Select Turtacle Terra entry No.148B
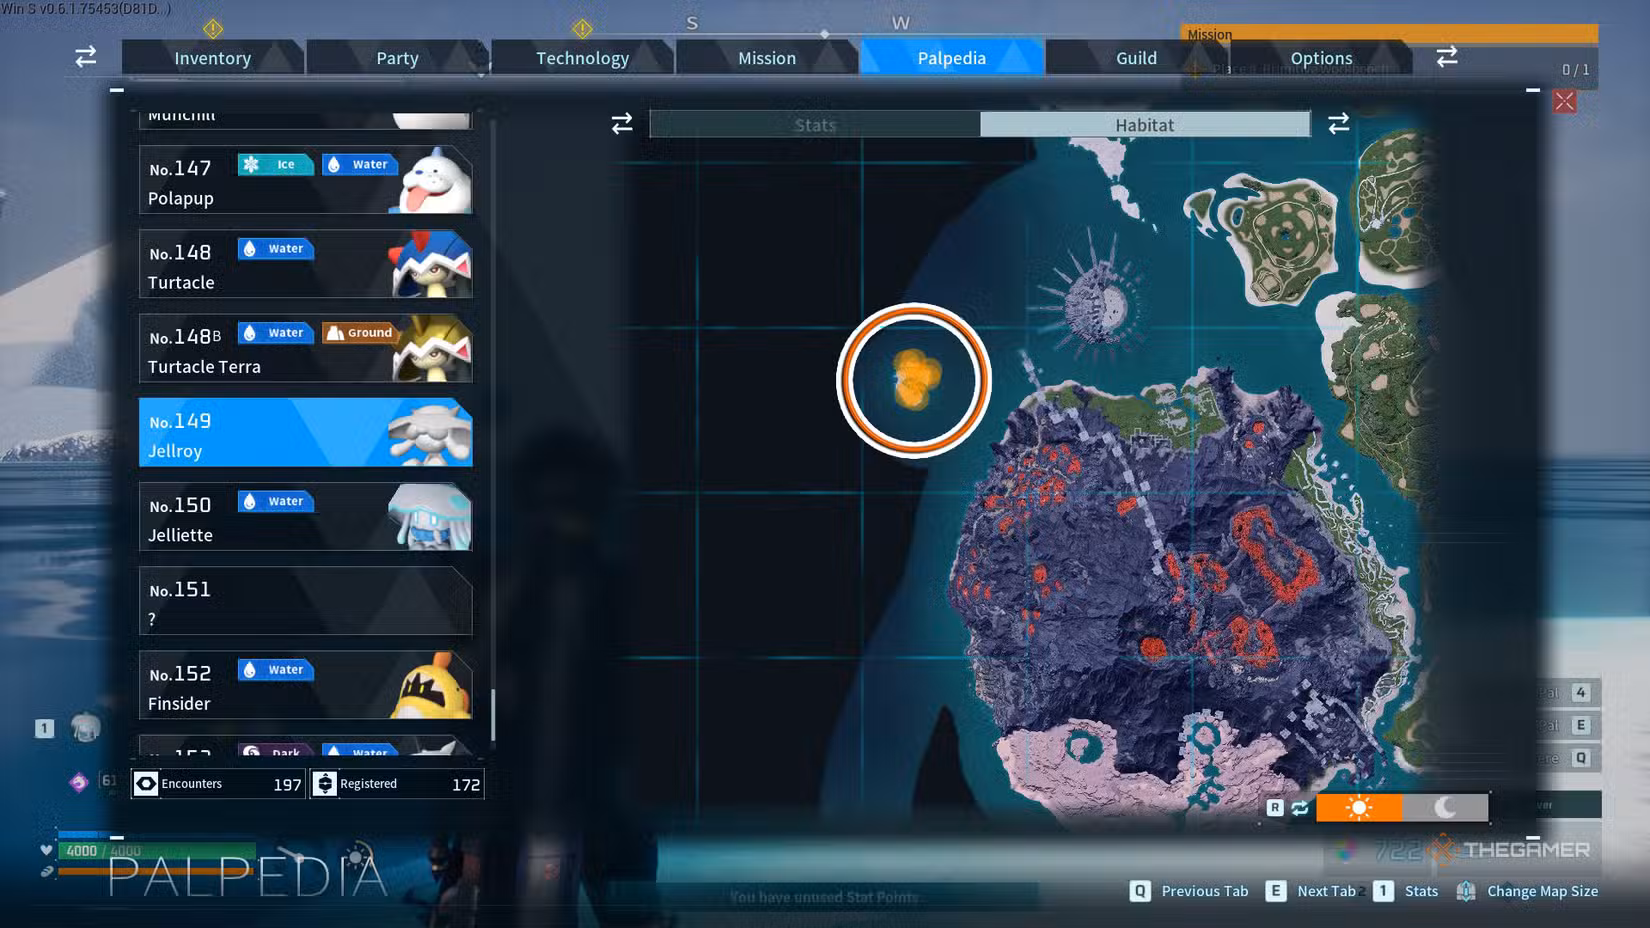The width and height of the screenshot is (1650, 928). pyautogui.click(x=305, y=348)
